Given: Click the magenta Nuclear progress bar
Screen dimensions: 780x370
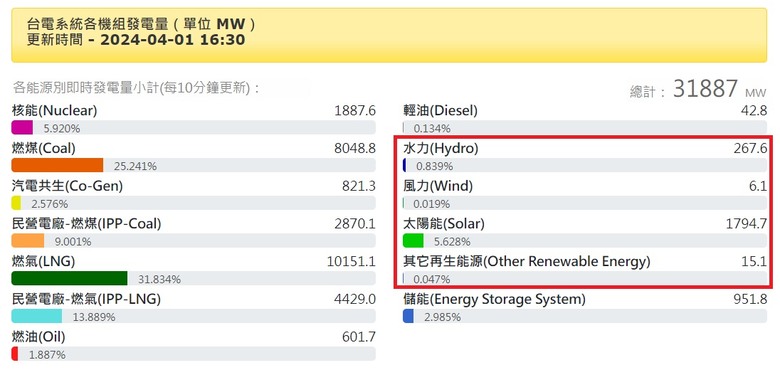Looking at the screenshot, I should tap(22, 128).
